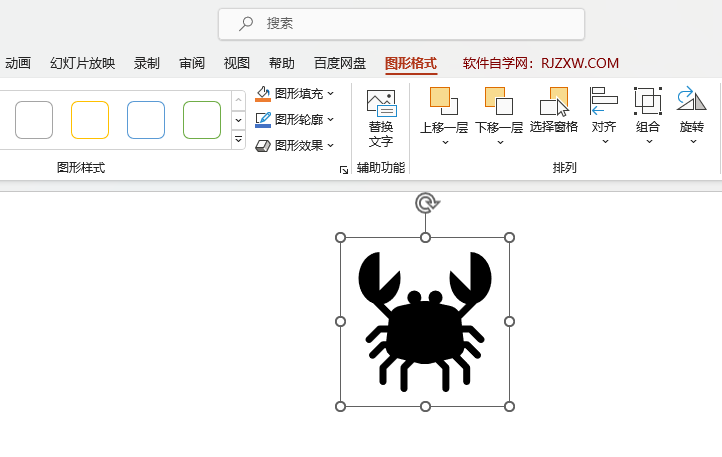Expand the 组合 dropdown arrow

click(x=649, y=141)
